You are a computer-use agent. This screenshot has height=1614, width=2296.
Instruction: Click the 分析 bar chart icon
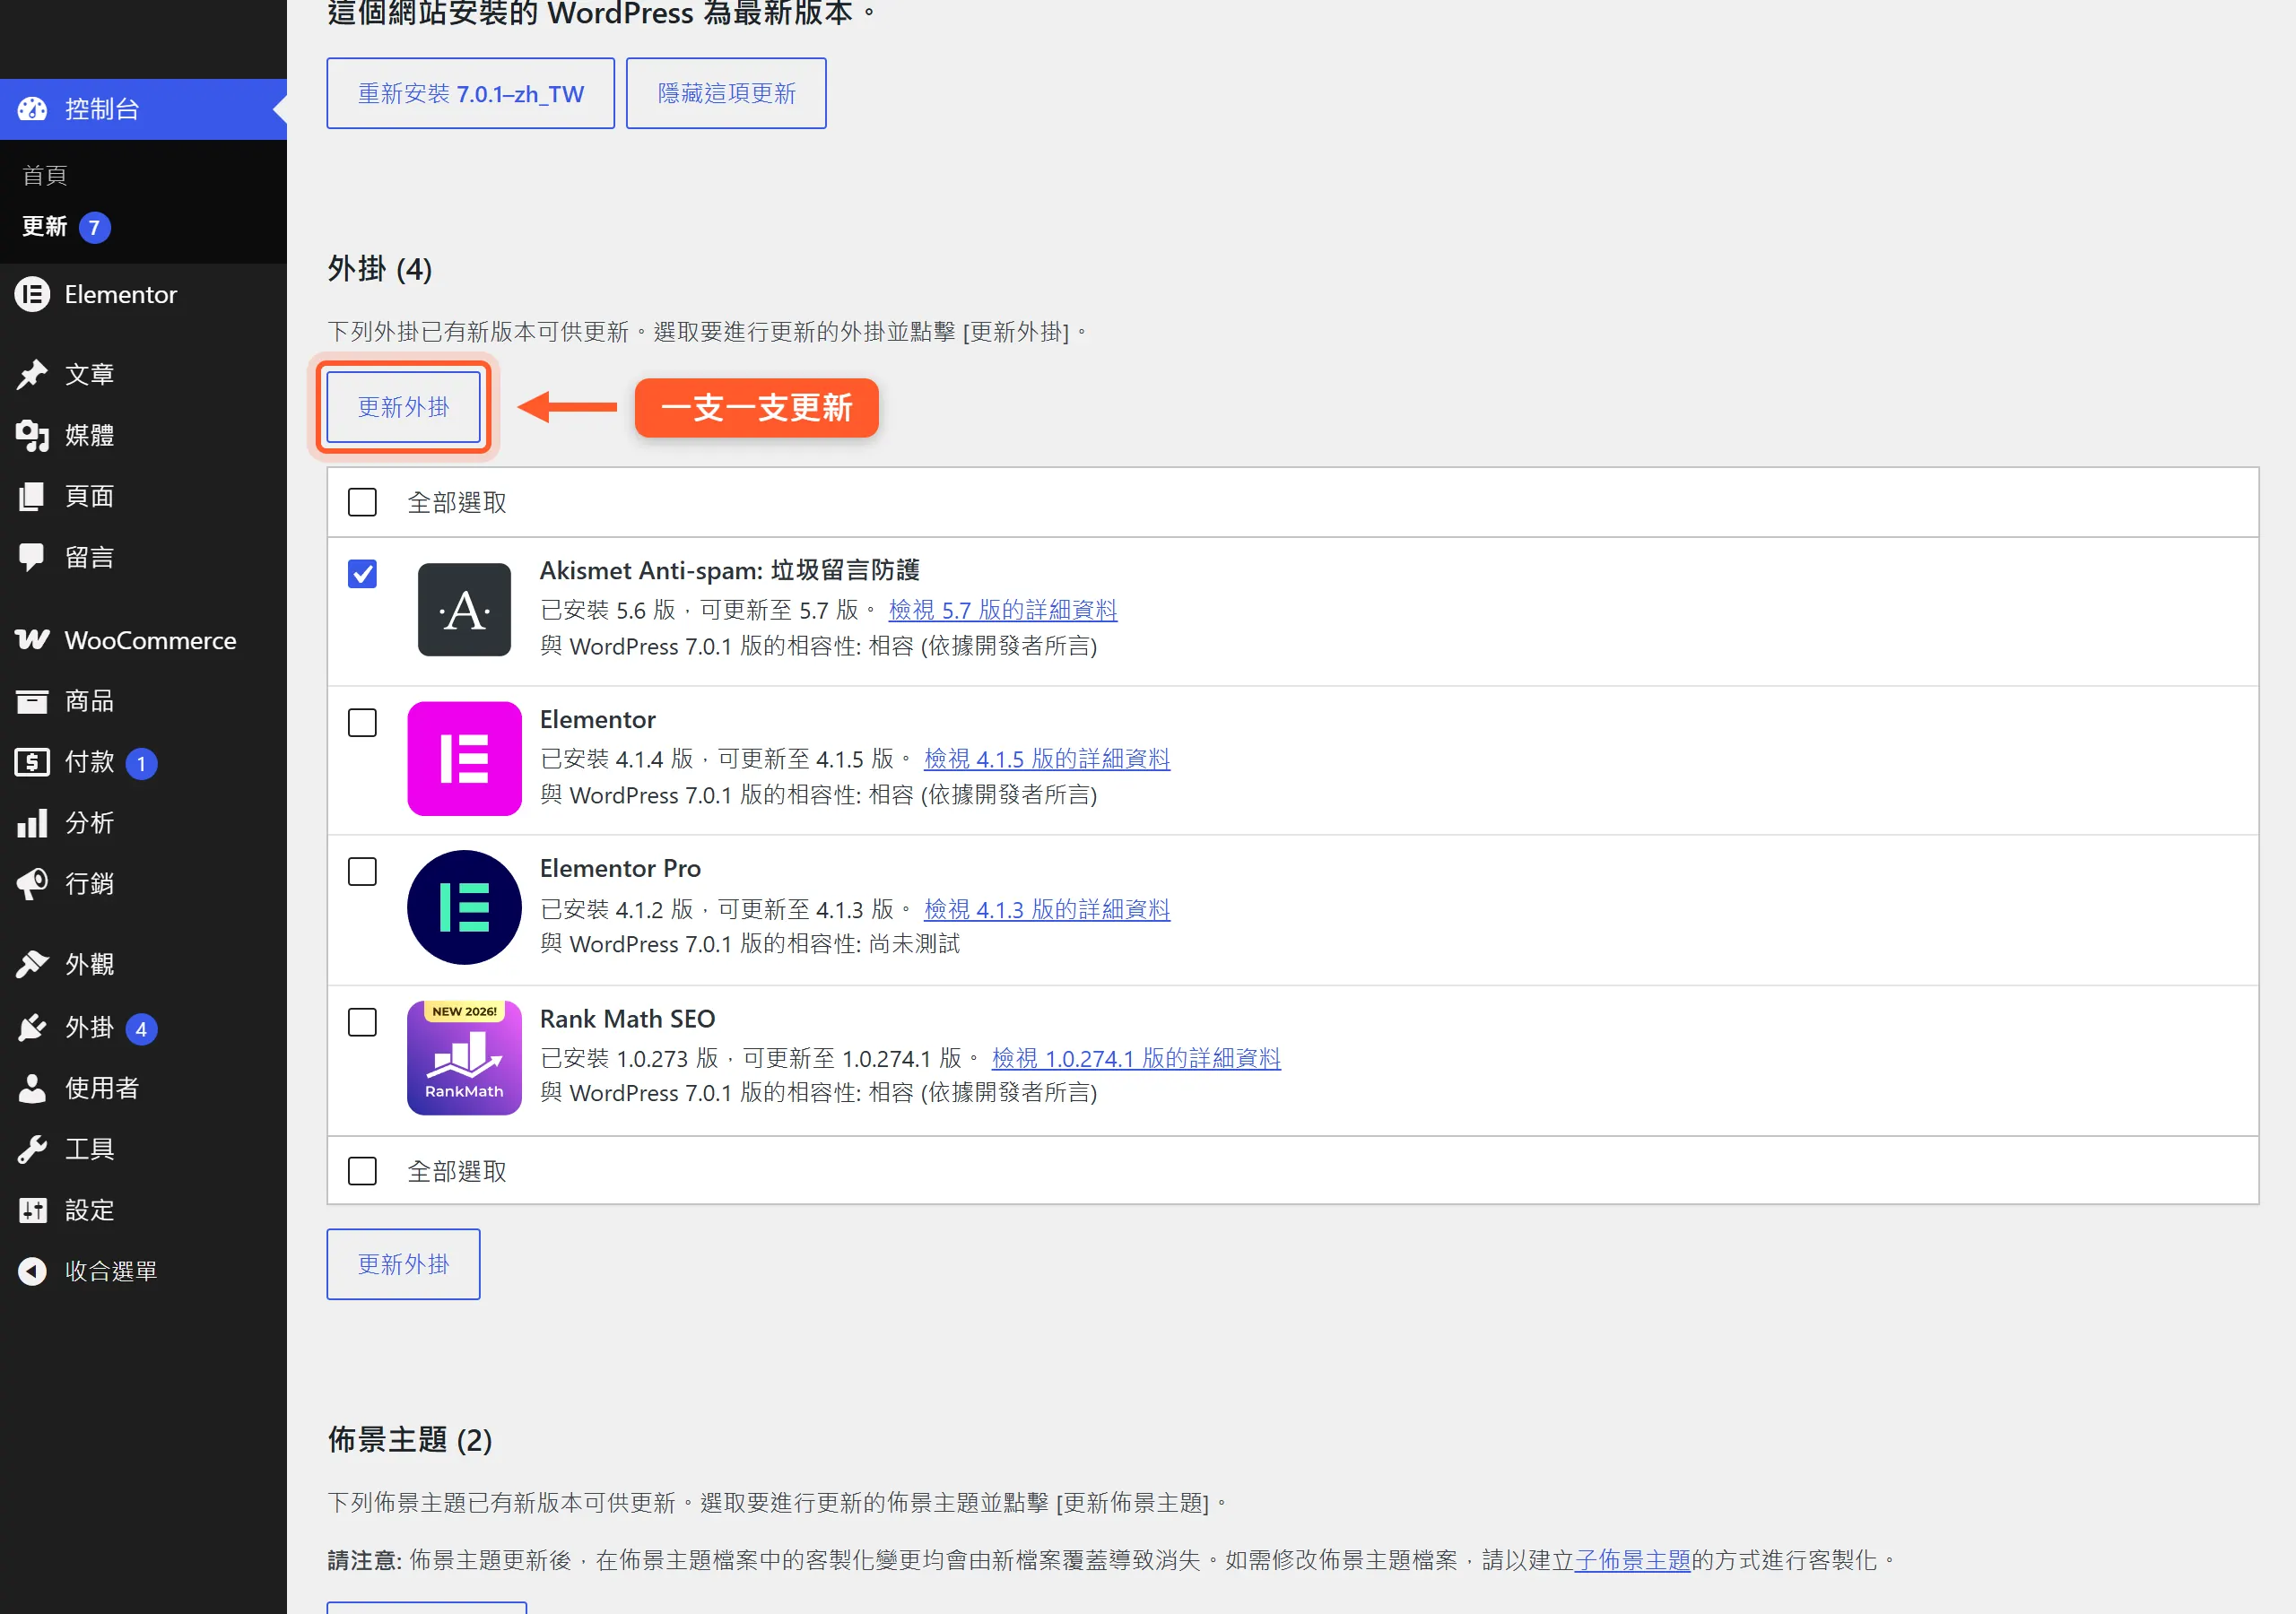pyautogui.click(x=32, y=823)
